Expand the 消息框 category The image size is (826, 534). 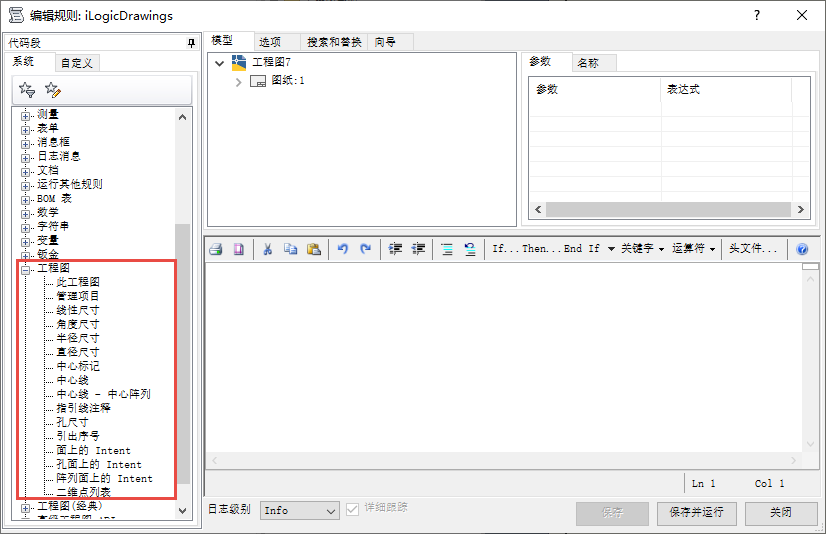25,144
